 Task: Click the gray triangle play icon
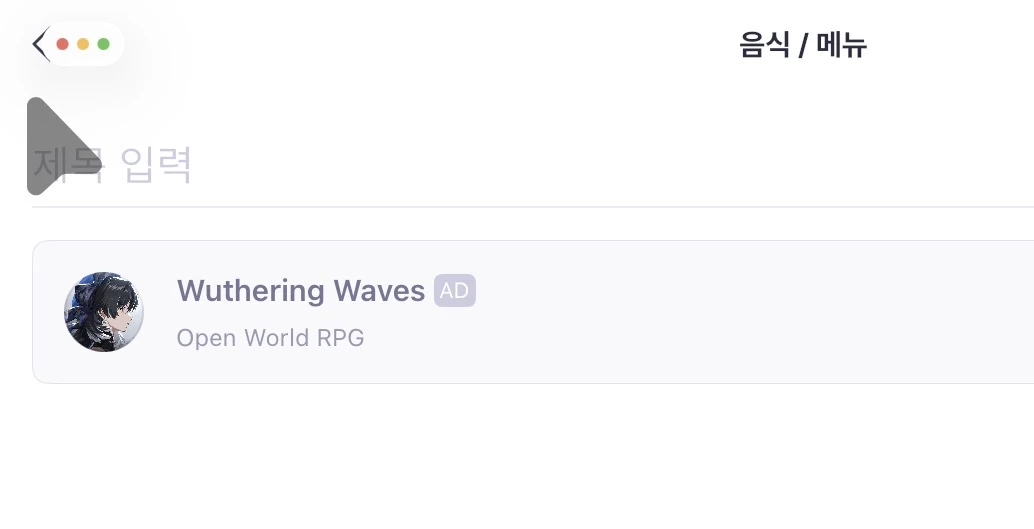point(58,146)
